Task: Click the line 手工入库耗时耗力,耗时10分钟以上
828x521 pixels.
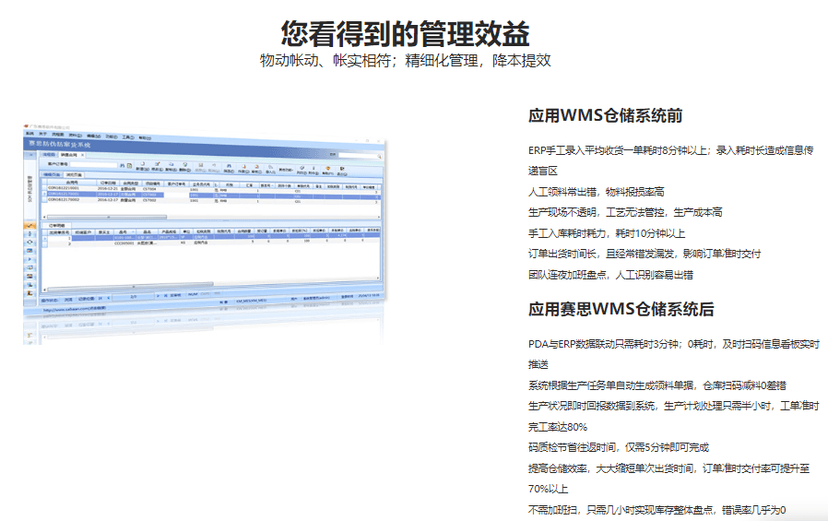Action: pyautogui.click(x=606, y=233)
